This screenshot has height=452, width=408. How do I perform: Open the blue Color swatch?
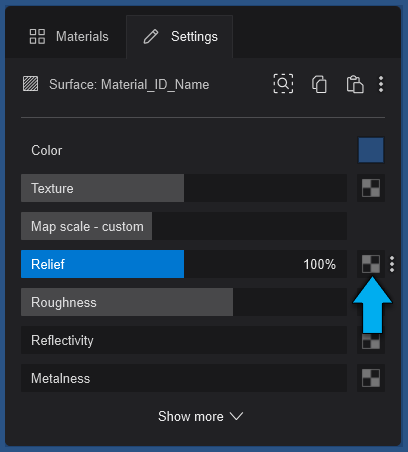pyautogui.click(x=371, y=150)
